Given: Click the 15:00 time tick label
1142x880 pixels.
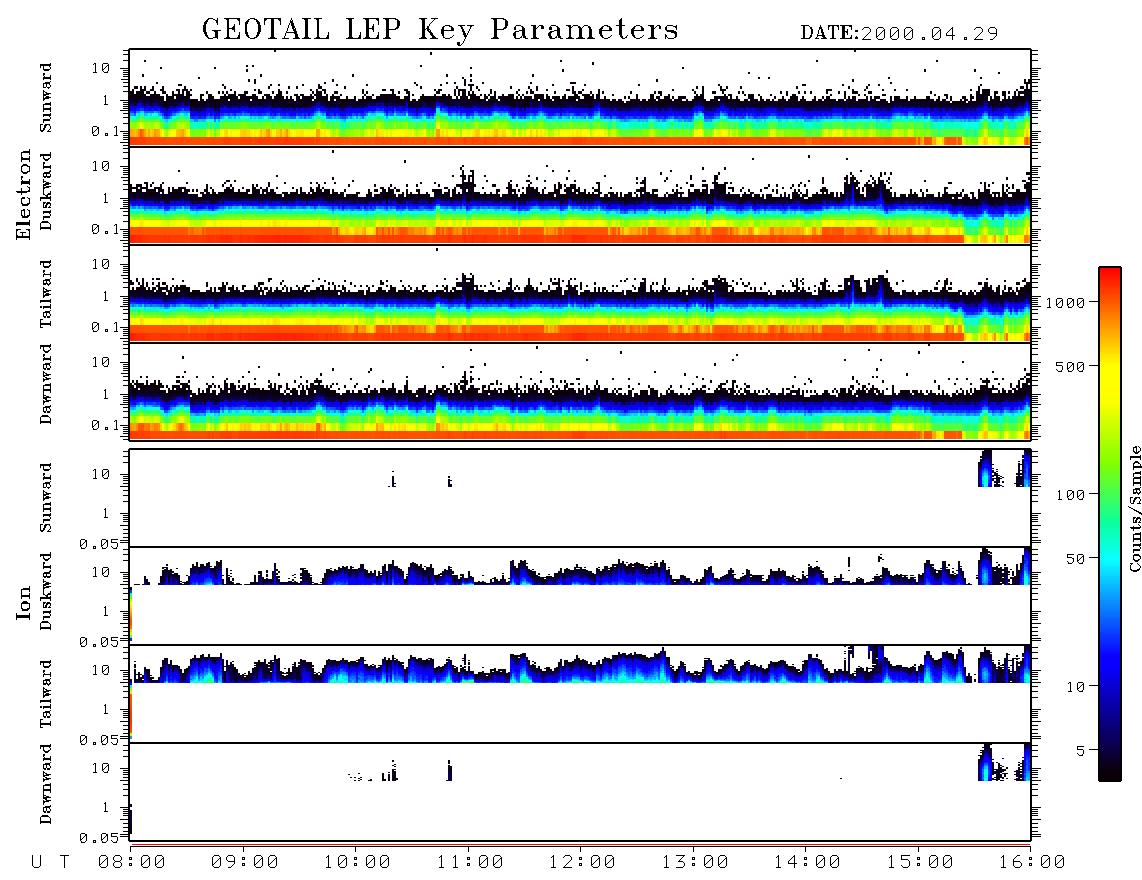Looking at the screenshot, I should 920,863.
